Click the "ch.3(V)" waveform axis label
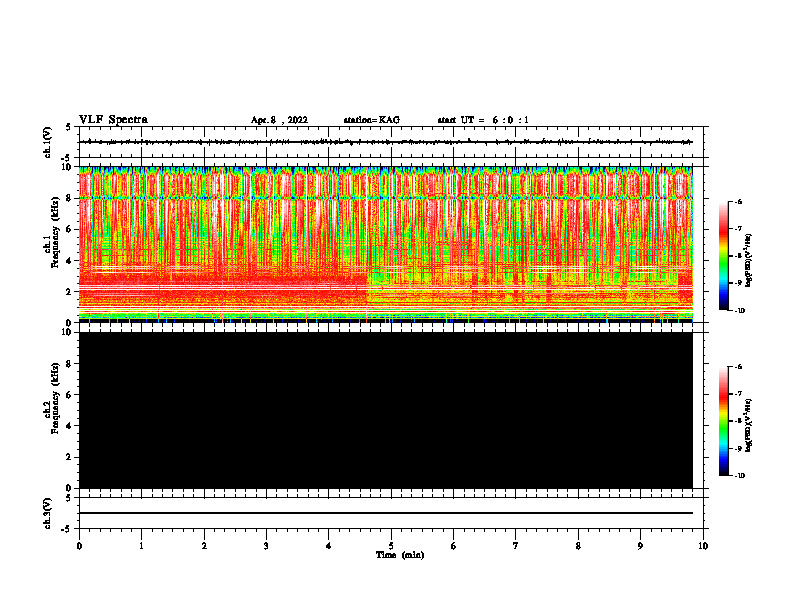 pos(48,513)
